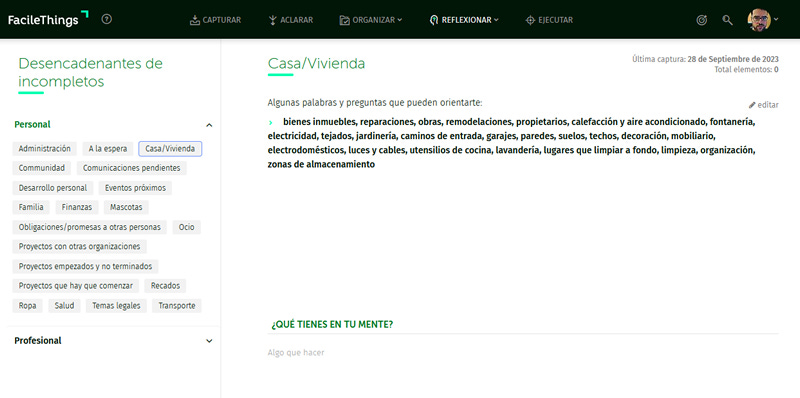Expand Organizar dropdown chevron
Image resolution: width=800 pixels, height=398 pixels.
coord(399,20)
